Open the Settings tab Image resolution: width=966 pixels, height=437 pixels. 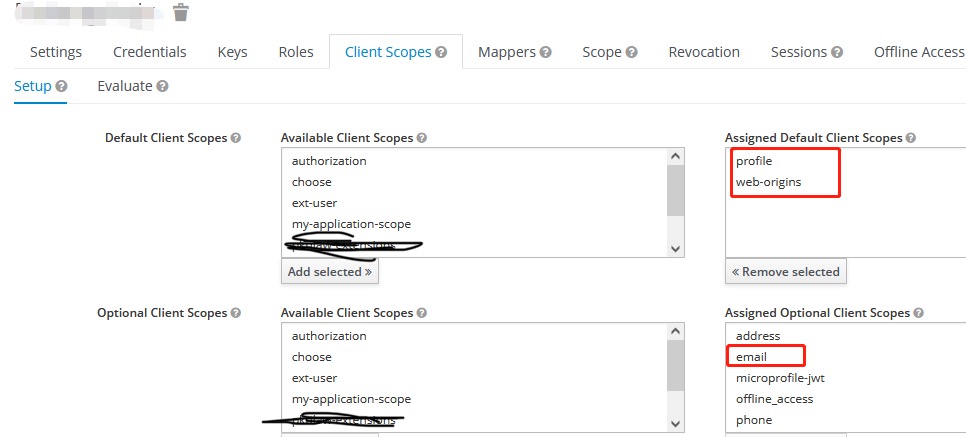pos(56,52)
